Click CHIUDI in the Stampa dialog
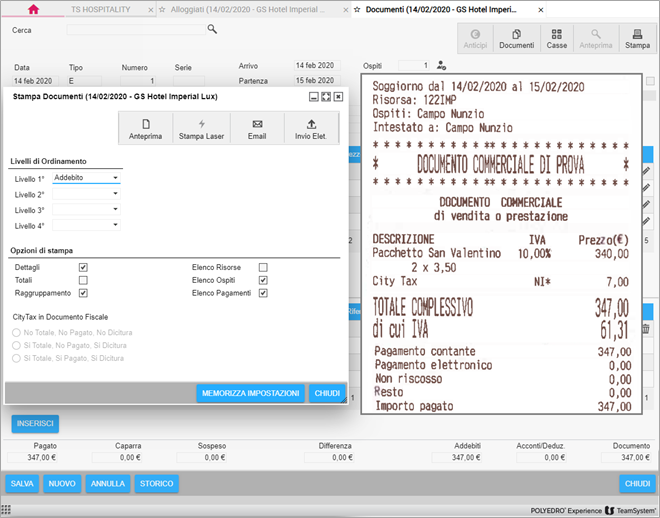 [x=327, y=393]
